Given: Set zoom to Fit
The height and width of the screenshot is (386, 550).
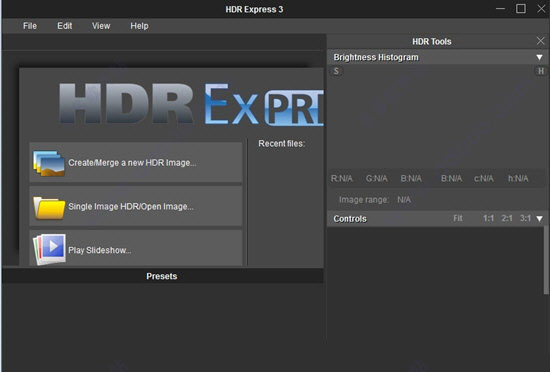Looking at the screenshot, I should pyautogui.click(x=458, y=218).
